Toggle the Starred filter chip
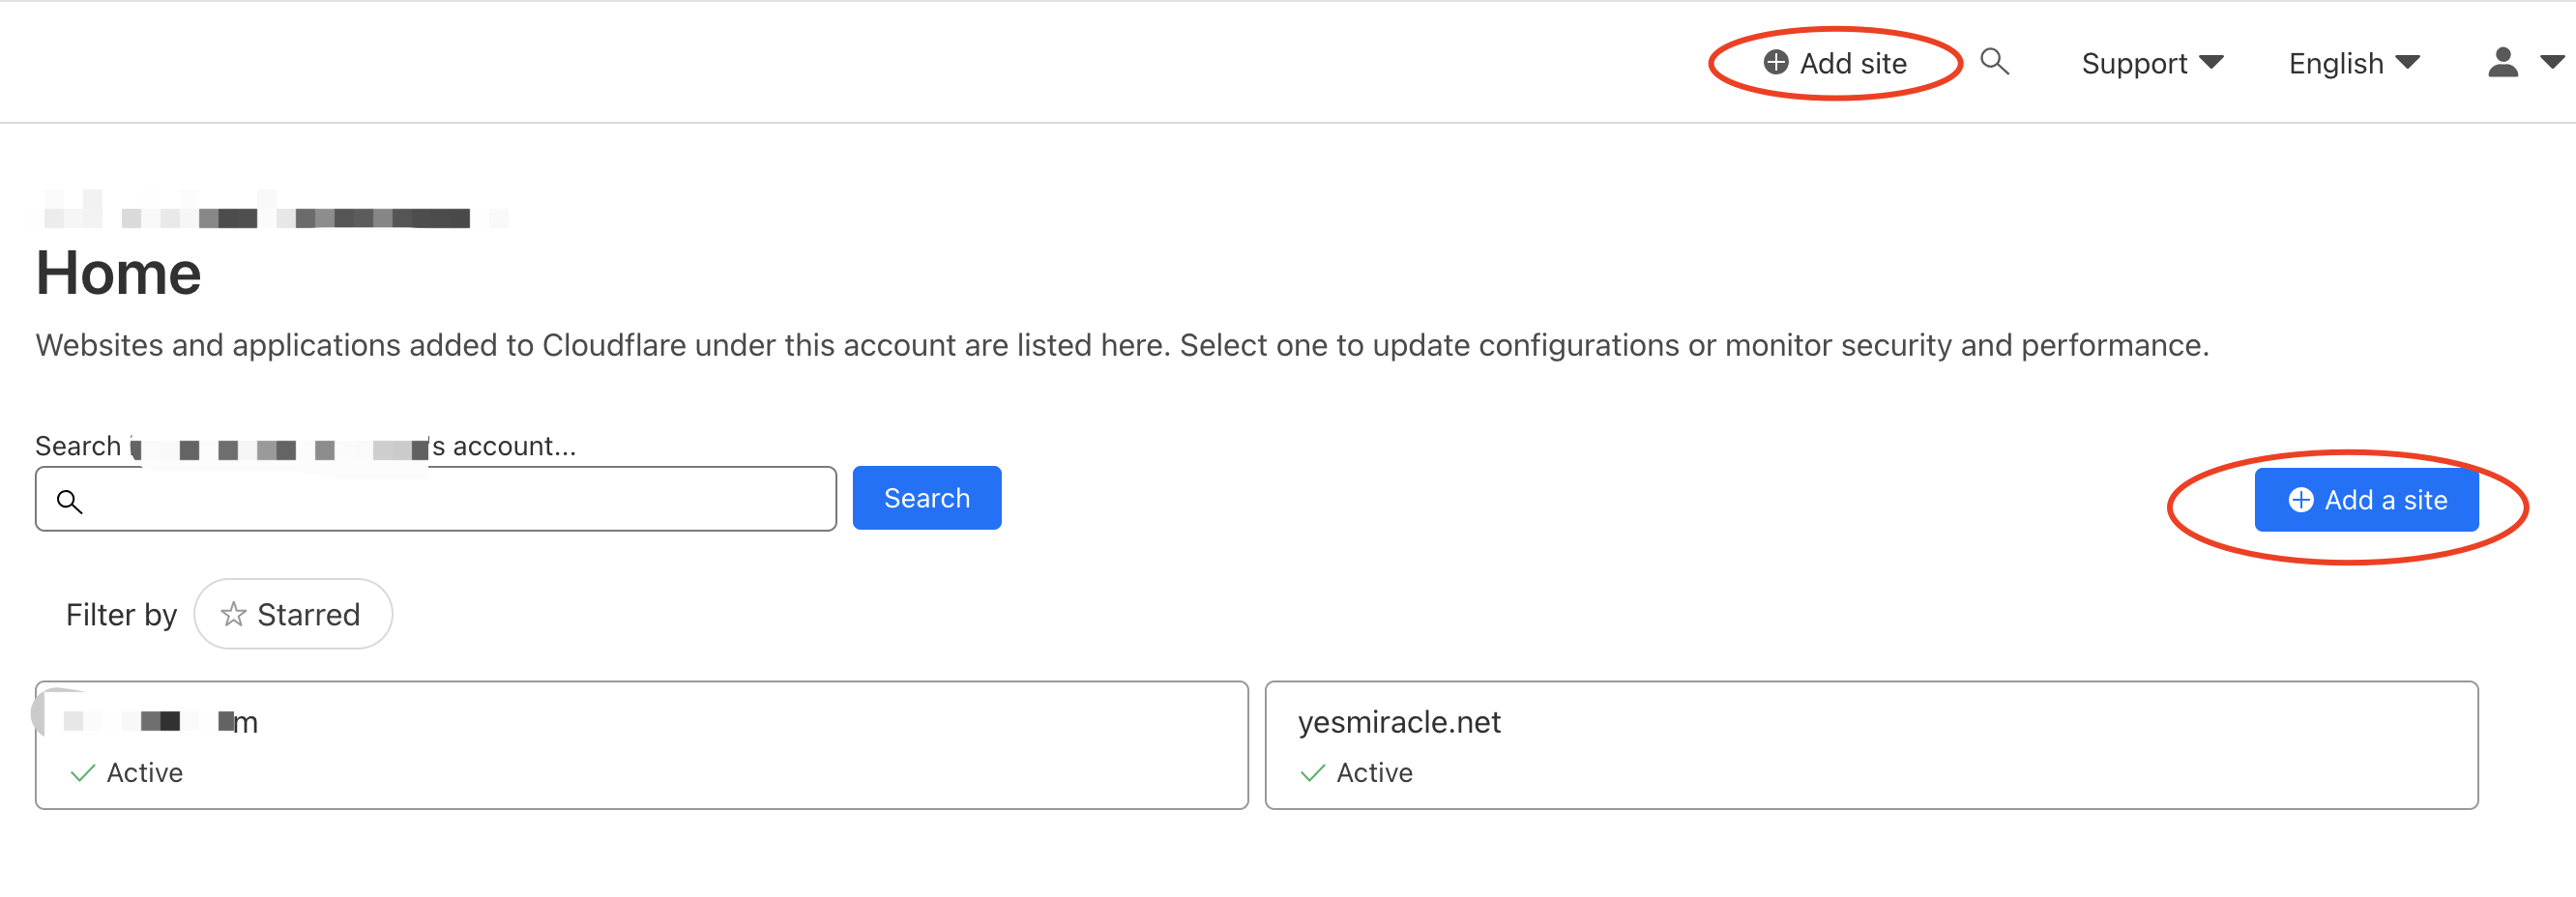This screenshot has width=2576, height=897. (293, 614)
